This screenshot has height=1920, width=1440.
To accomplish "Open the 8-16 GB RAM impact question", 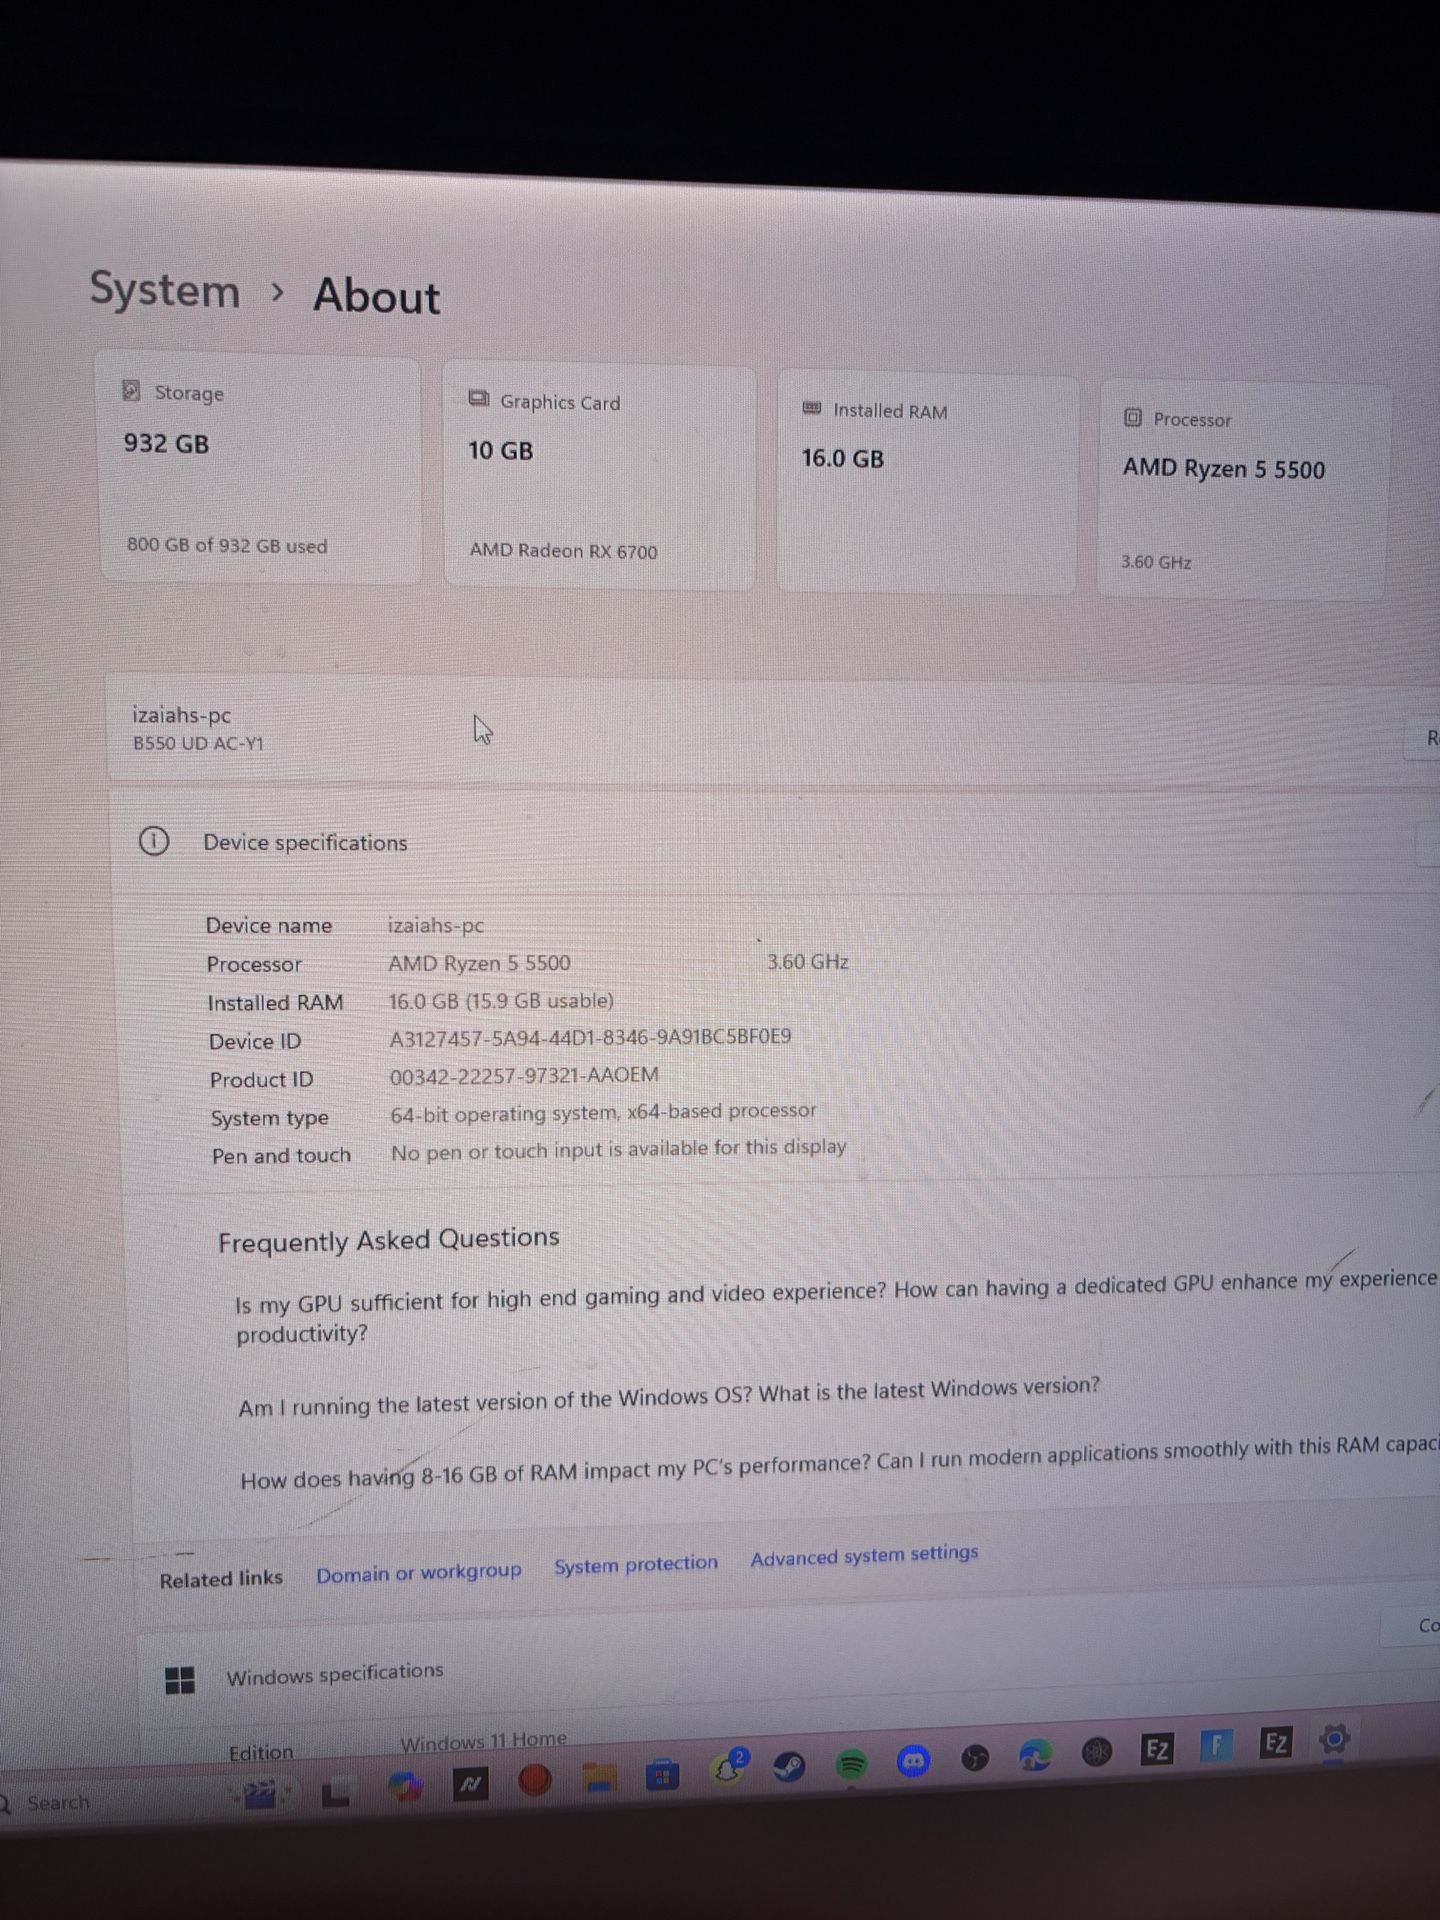I will (x=840, y=1463).
